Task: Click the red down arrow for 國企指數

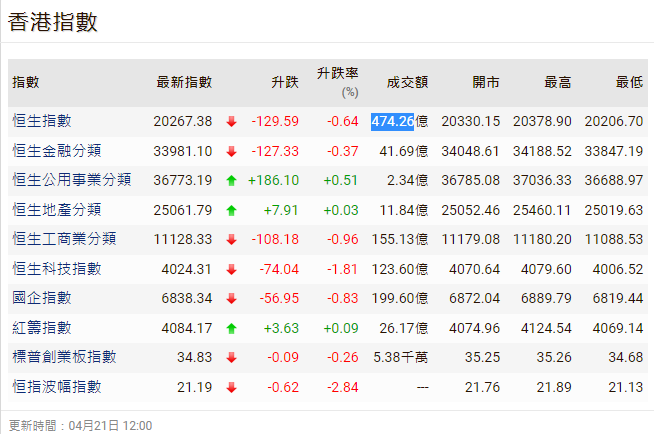Action: [231, 299]
